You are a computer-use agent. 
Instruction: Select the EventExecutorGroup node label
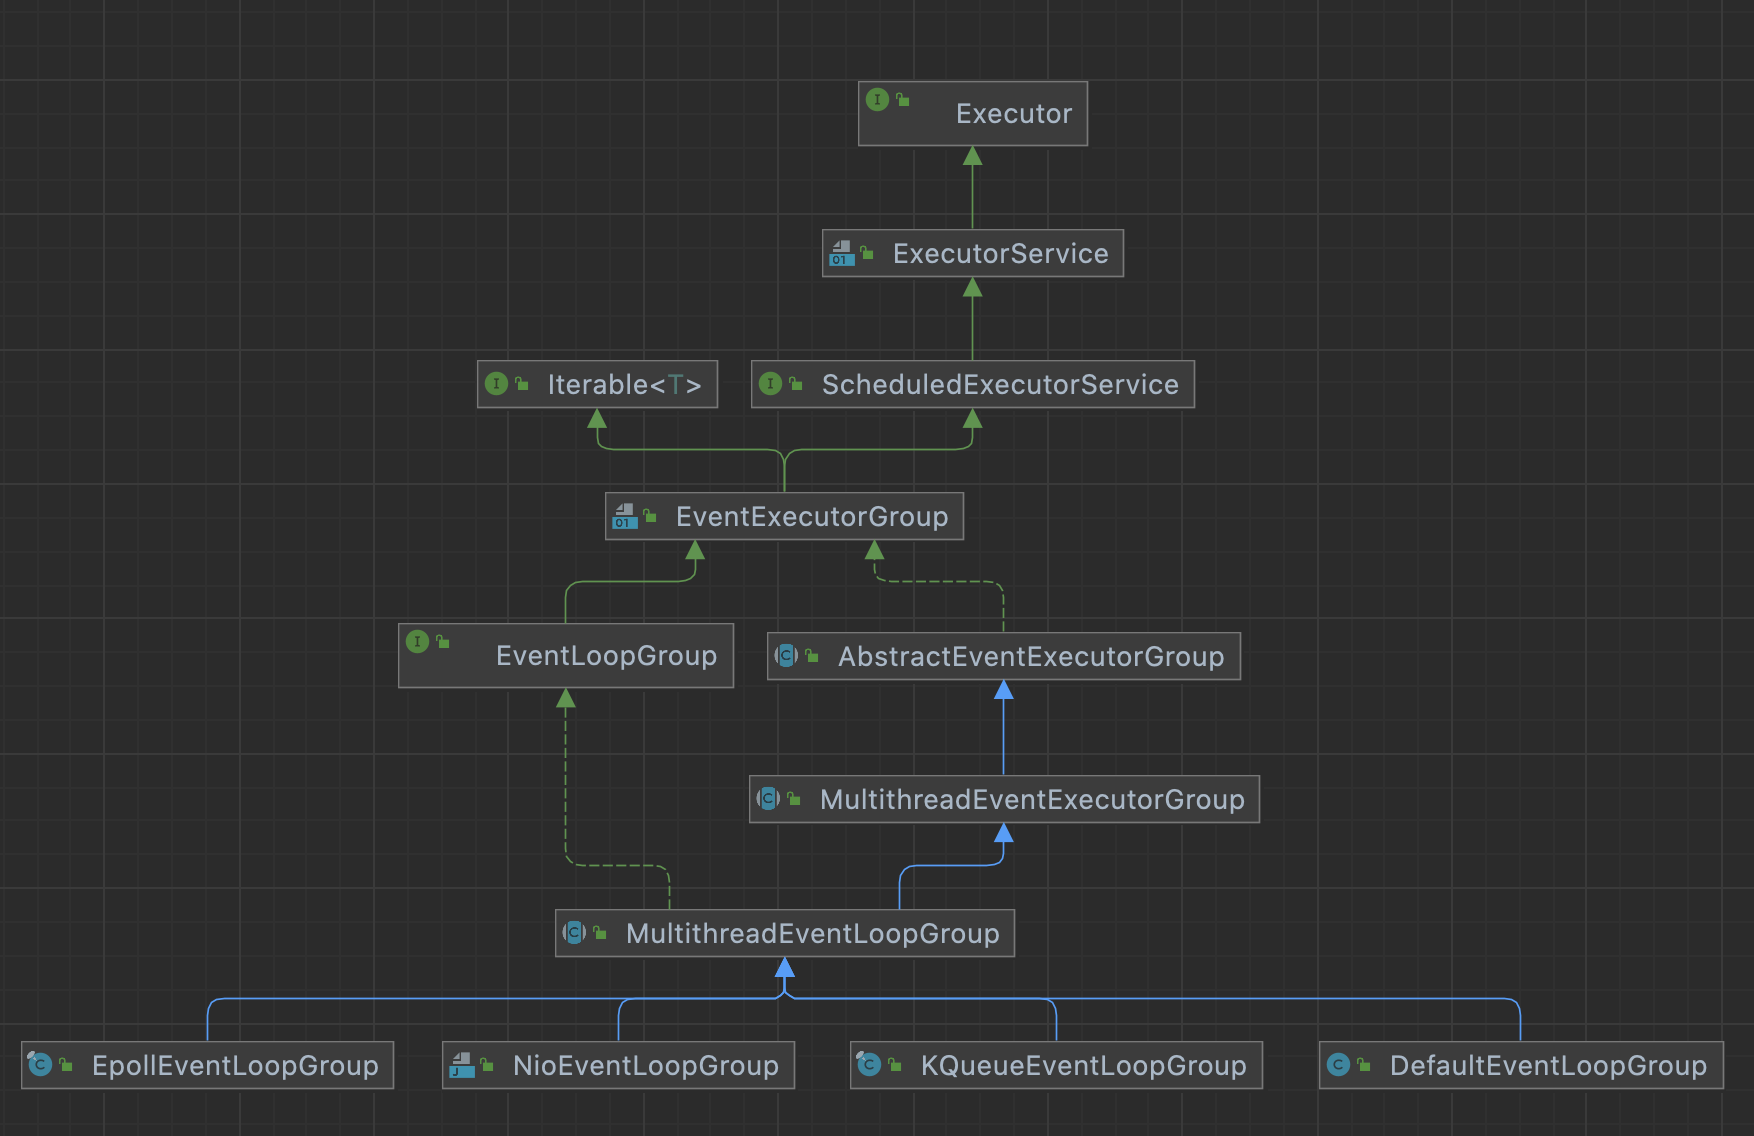point(811,517)
